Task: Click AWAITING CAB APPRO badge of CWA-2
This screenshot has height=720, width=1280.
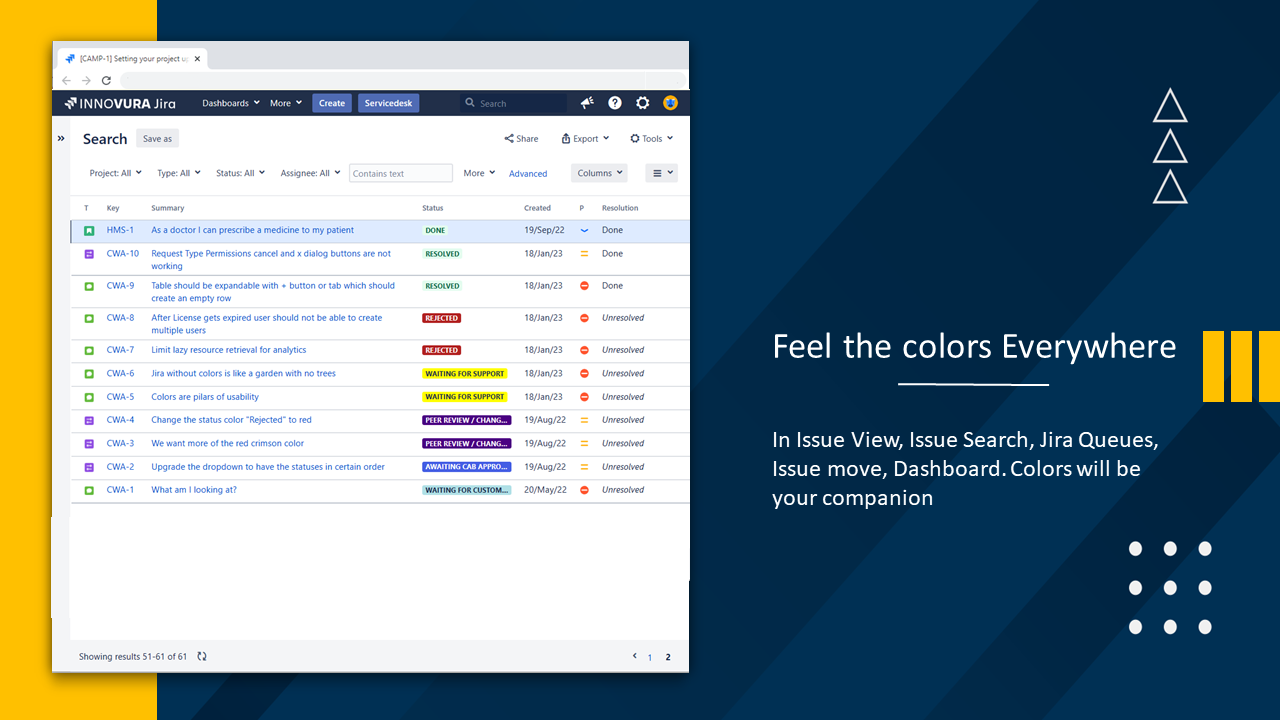Action: coord(467,467)
